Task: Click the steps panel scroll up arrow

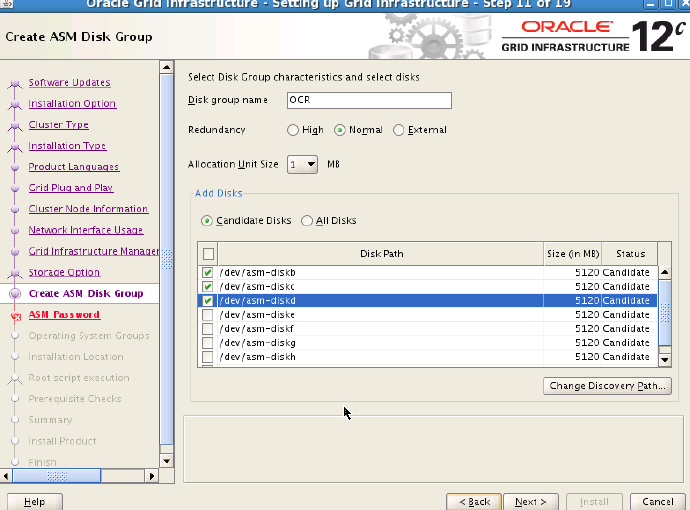Action: pos(166,67)
